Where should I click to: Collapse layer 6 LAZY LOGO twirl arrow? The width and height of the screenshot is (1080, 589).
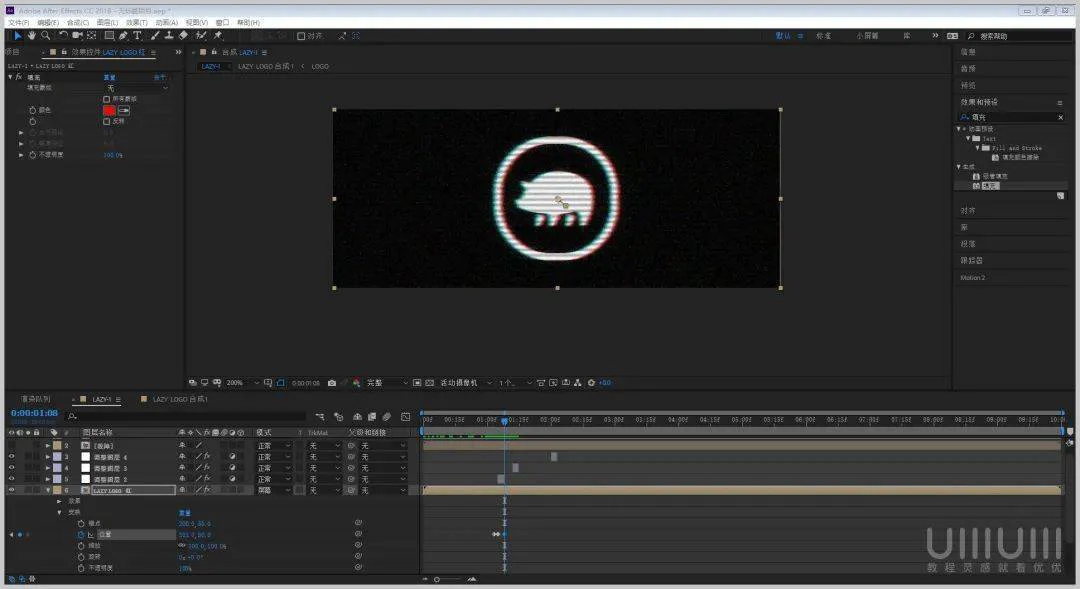coord(48,490)
